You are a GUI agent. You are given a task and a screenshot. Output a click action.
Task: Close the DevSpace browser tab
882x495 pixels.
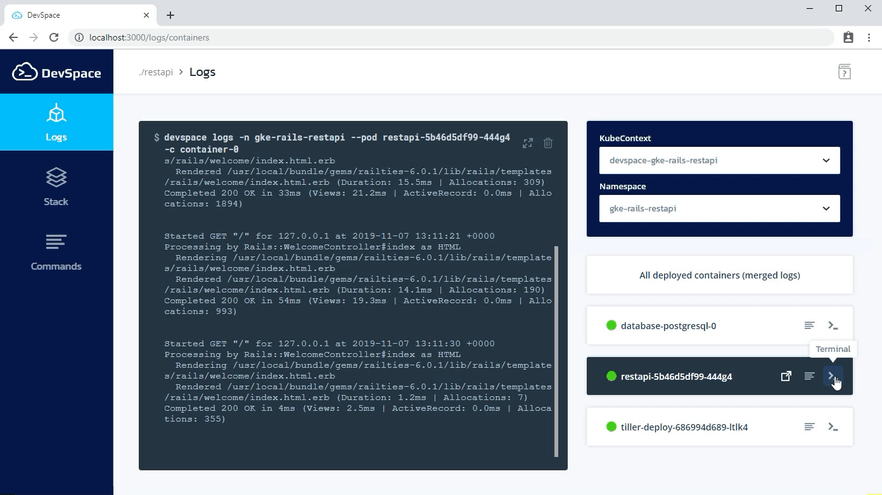[146, 15]
